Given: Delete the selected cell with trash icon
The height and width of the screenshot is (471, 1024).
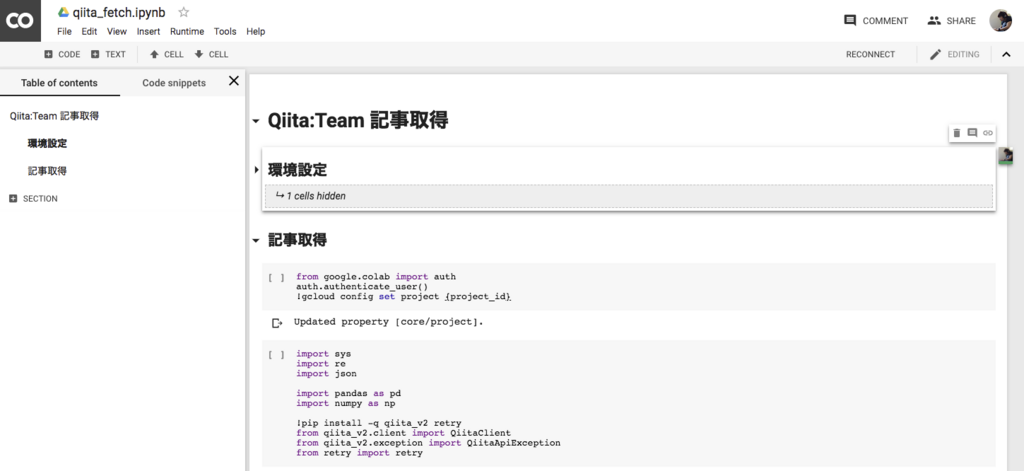Looking at the screenshot, I should pyautogui.click(x=957, y=133).
